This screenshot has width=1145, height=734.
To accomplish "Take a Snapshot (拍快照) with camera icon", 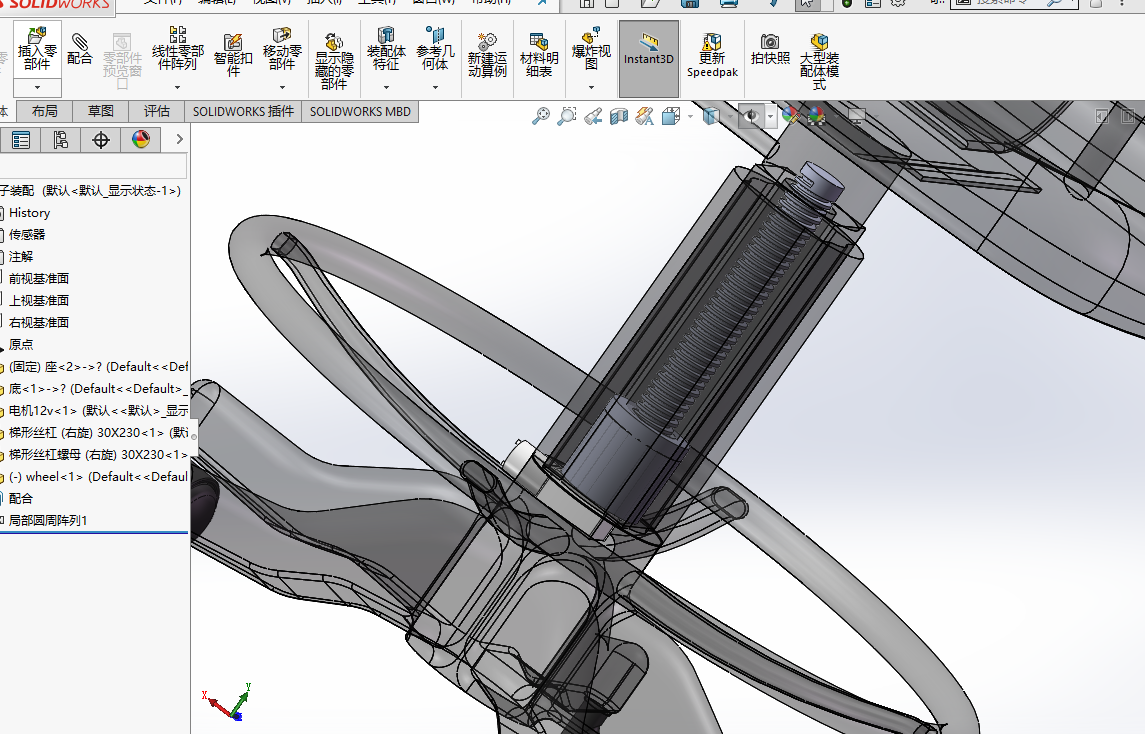I will (x=770, y=49).
